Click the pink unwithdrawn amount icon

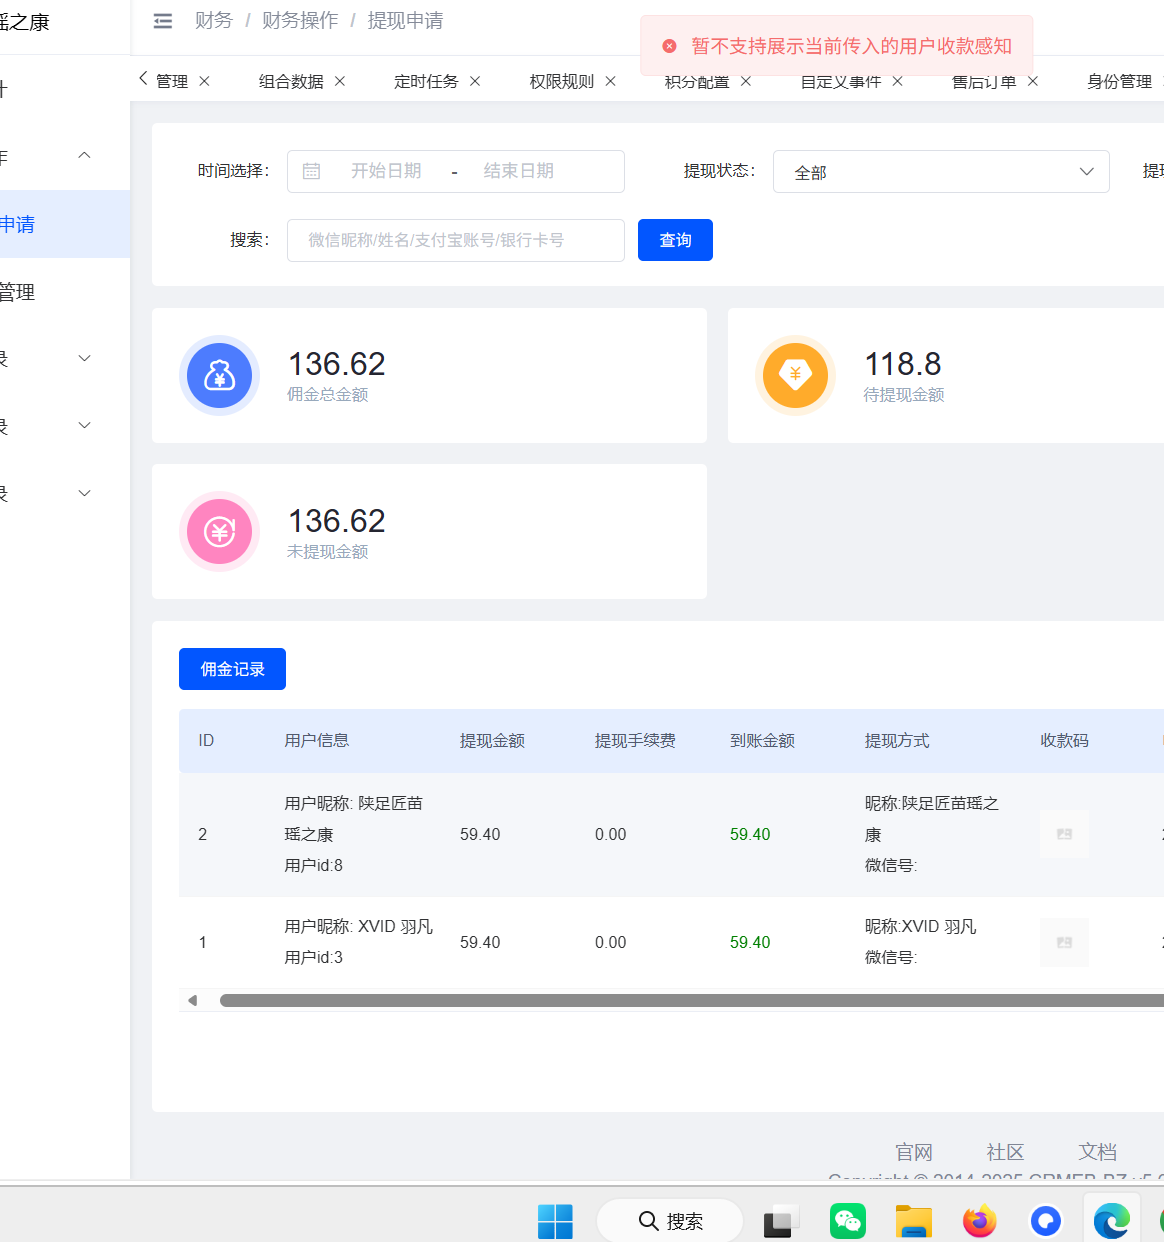point(219,531)
